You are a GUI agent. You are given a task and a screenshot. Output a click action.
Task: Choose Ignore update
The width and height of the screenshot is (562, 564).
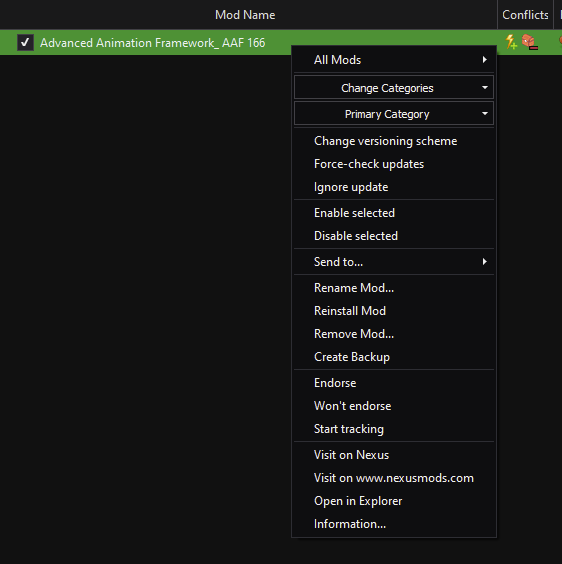click(x=394, y=187)
